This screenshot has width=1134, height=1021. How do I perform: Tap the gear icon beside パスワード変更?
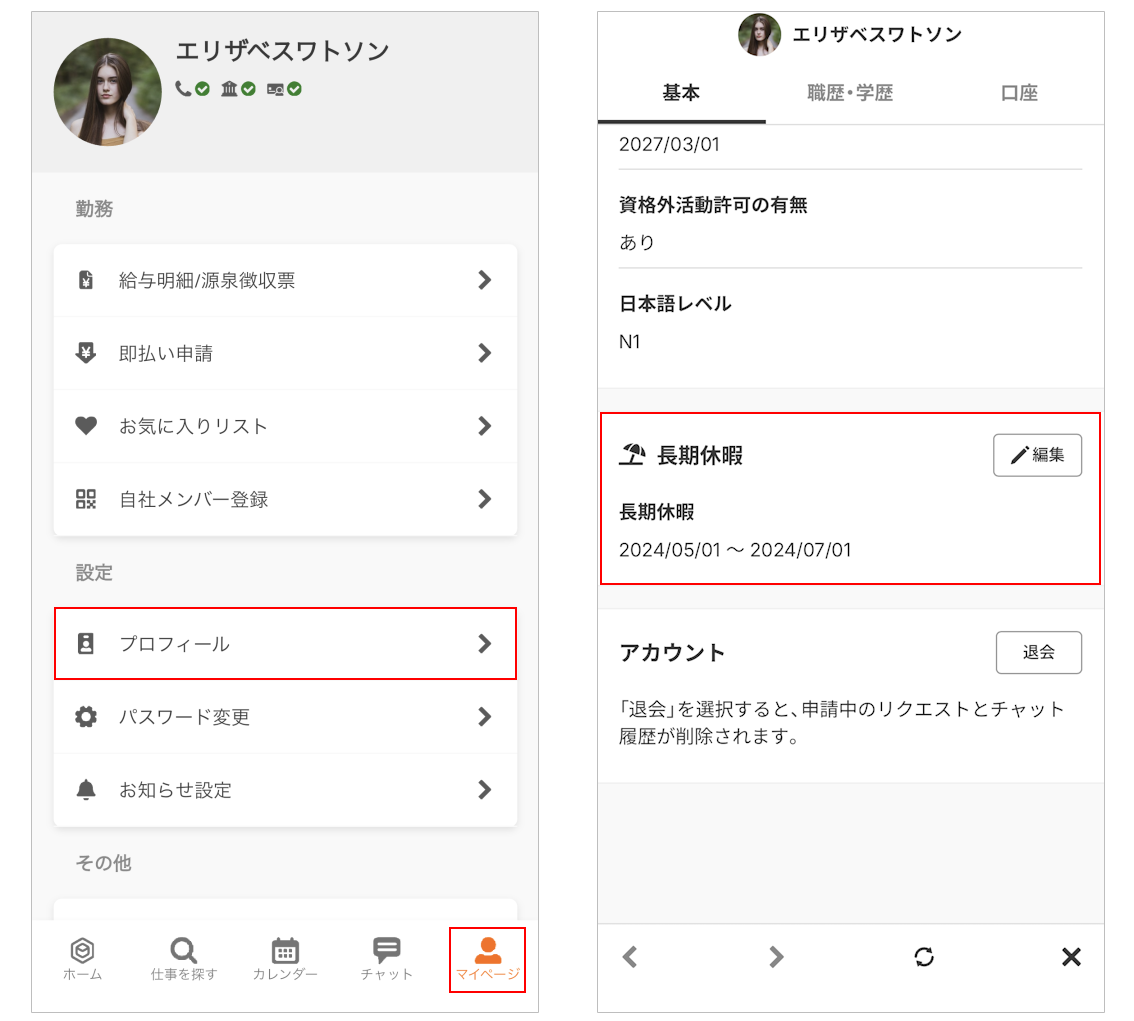click(x=85, y=717)
